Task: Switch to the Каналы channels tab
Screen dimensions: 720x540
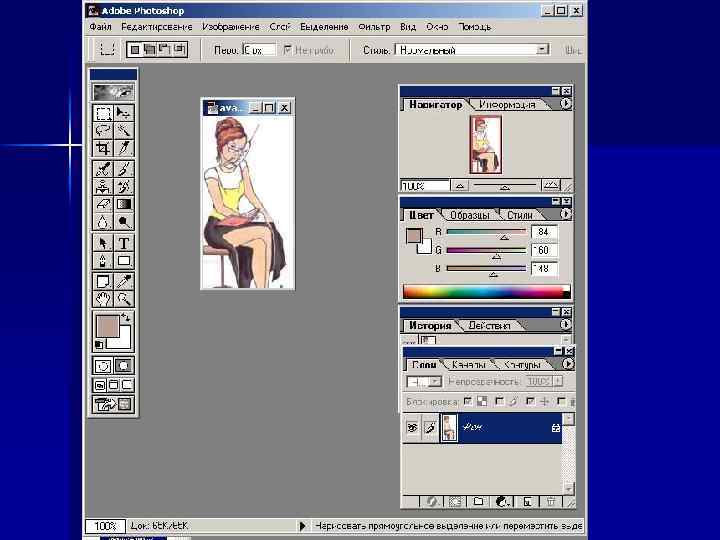Action: click(468, 365)
